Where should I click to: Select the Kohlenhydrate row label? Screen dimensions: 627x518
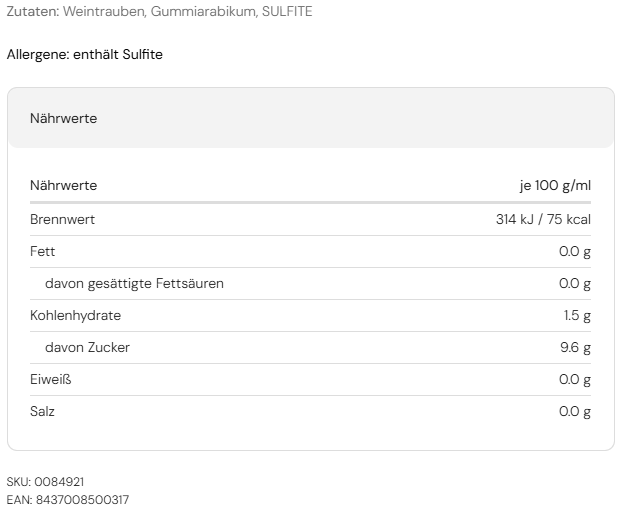click(75, 316)
